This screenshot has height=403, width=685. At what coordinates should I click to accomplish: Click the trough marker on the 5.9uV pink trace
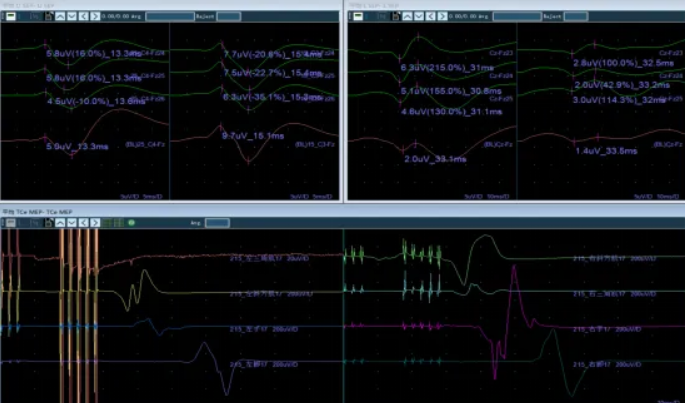[72, 154]
